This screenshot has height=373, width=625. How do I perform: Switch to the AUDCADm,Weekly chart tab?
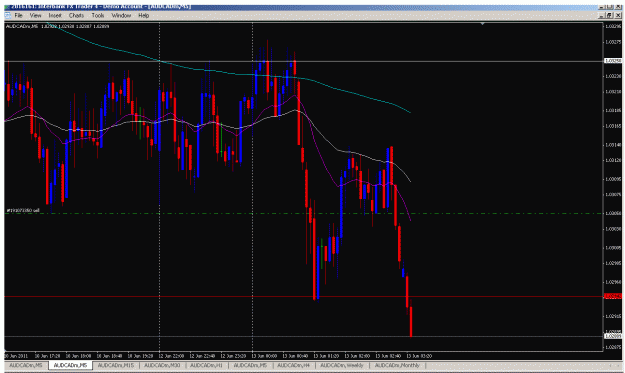click(342, 365)
